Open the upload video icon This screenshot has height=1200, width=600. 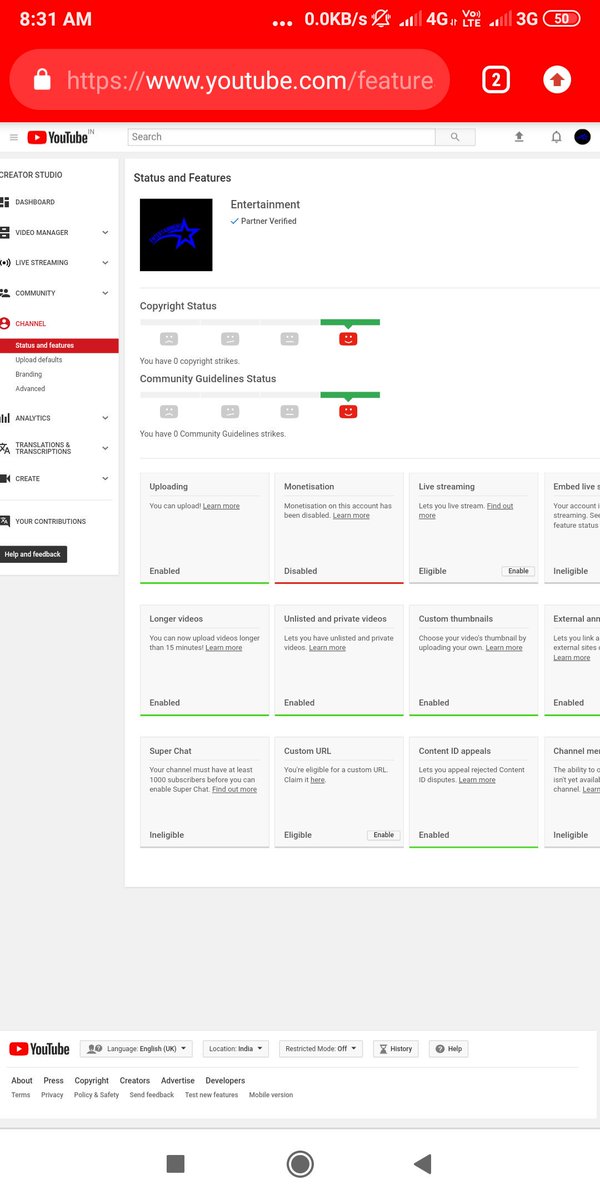519,137
